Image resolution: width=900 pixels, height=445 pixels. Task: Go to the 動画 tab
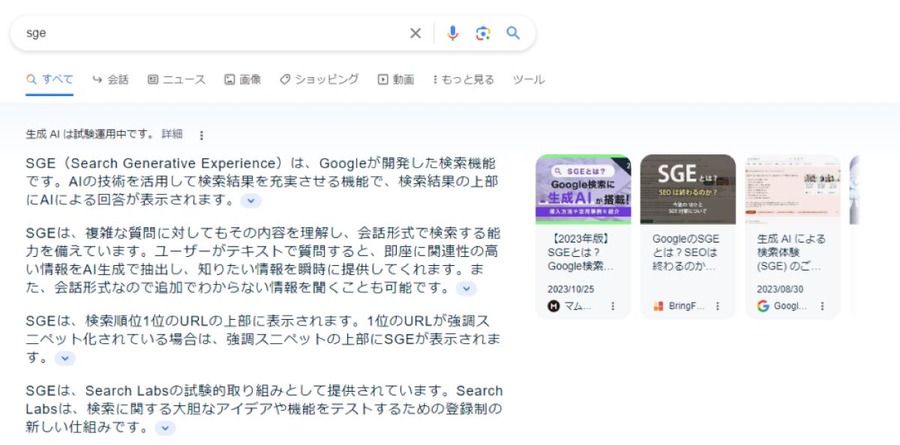tap(396, 79)
